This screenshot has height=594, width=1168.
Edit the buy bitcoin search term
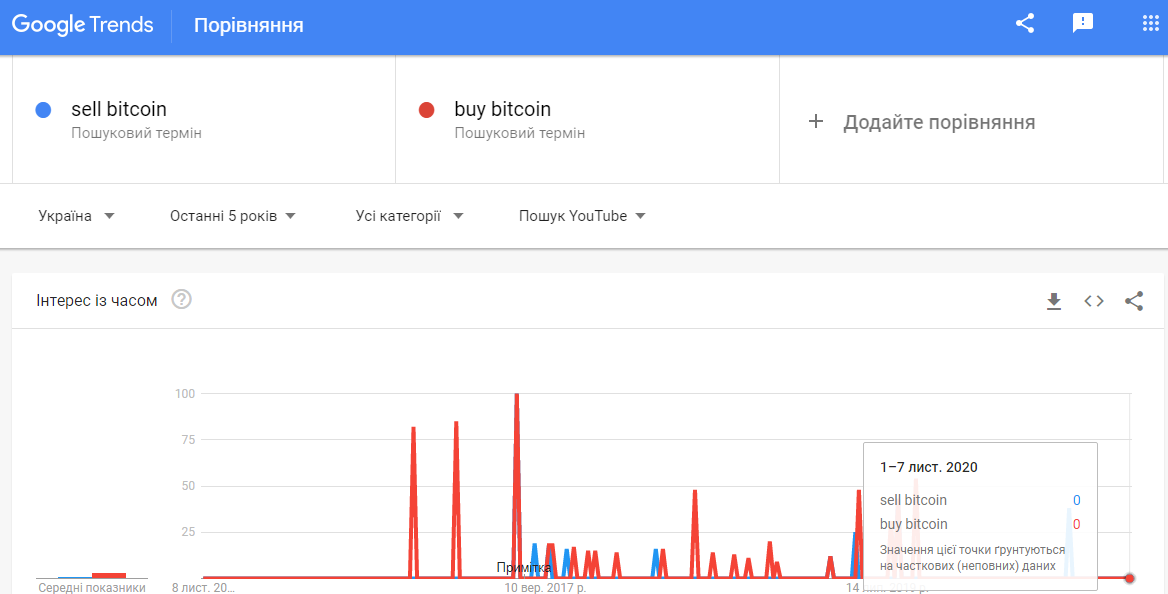[502, 109]
